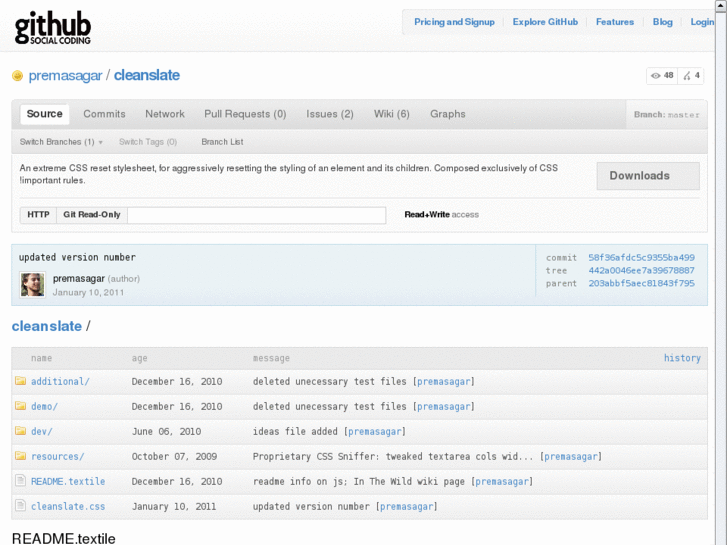Click the cleanslate.css file icon
The image size is (727, 545).
pos(20,506)
